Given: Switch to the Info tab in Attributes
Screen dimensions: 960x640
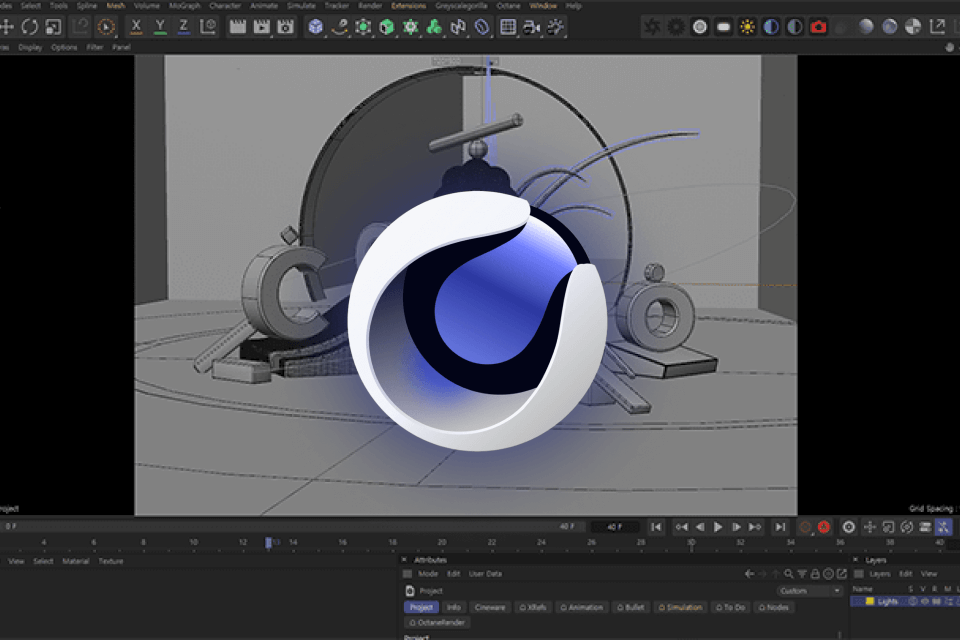Looking at the screenshot, I should tap(454, 608).
